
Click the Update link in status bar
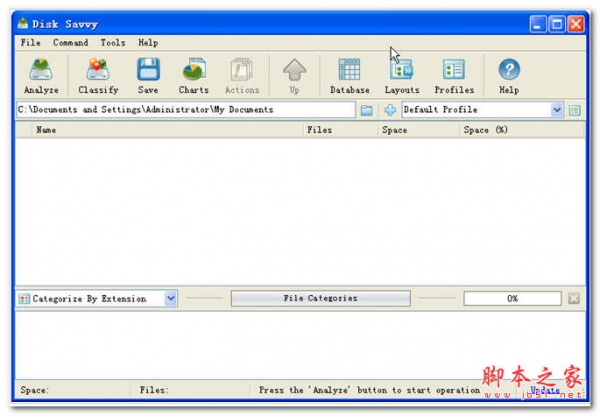pos(545,390)
